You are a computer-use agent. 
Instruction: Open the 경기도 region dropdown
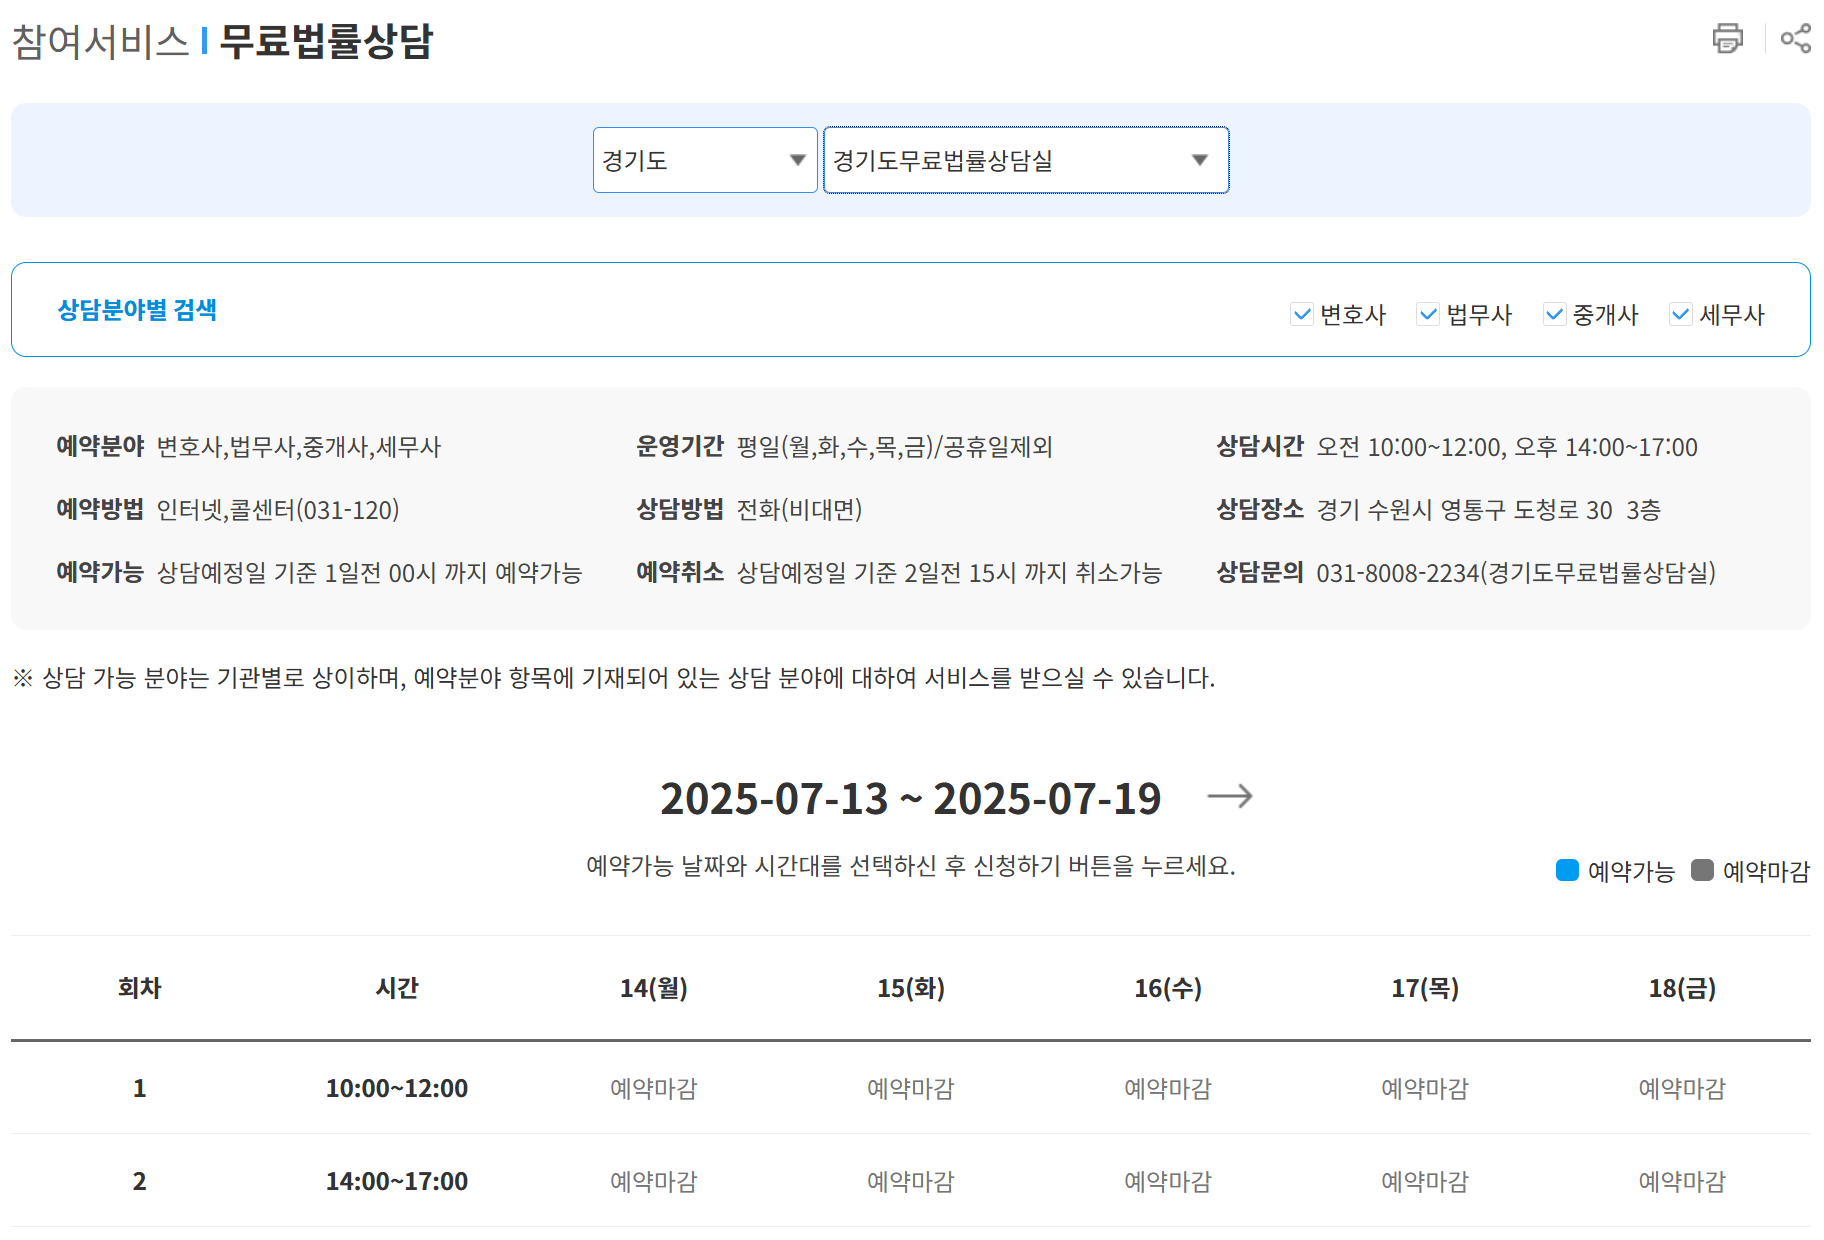[x=705, y=160]
